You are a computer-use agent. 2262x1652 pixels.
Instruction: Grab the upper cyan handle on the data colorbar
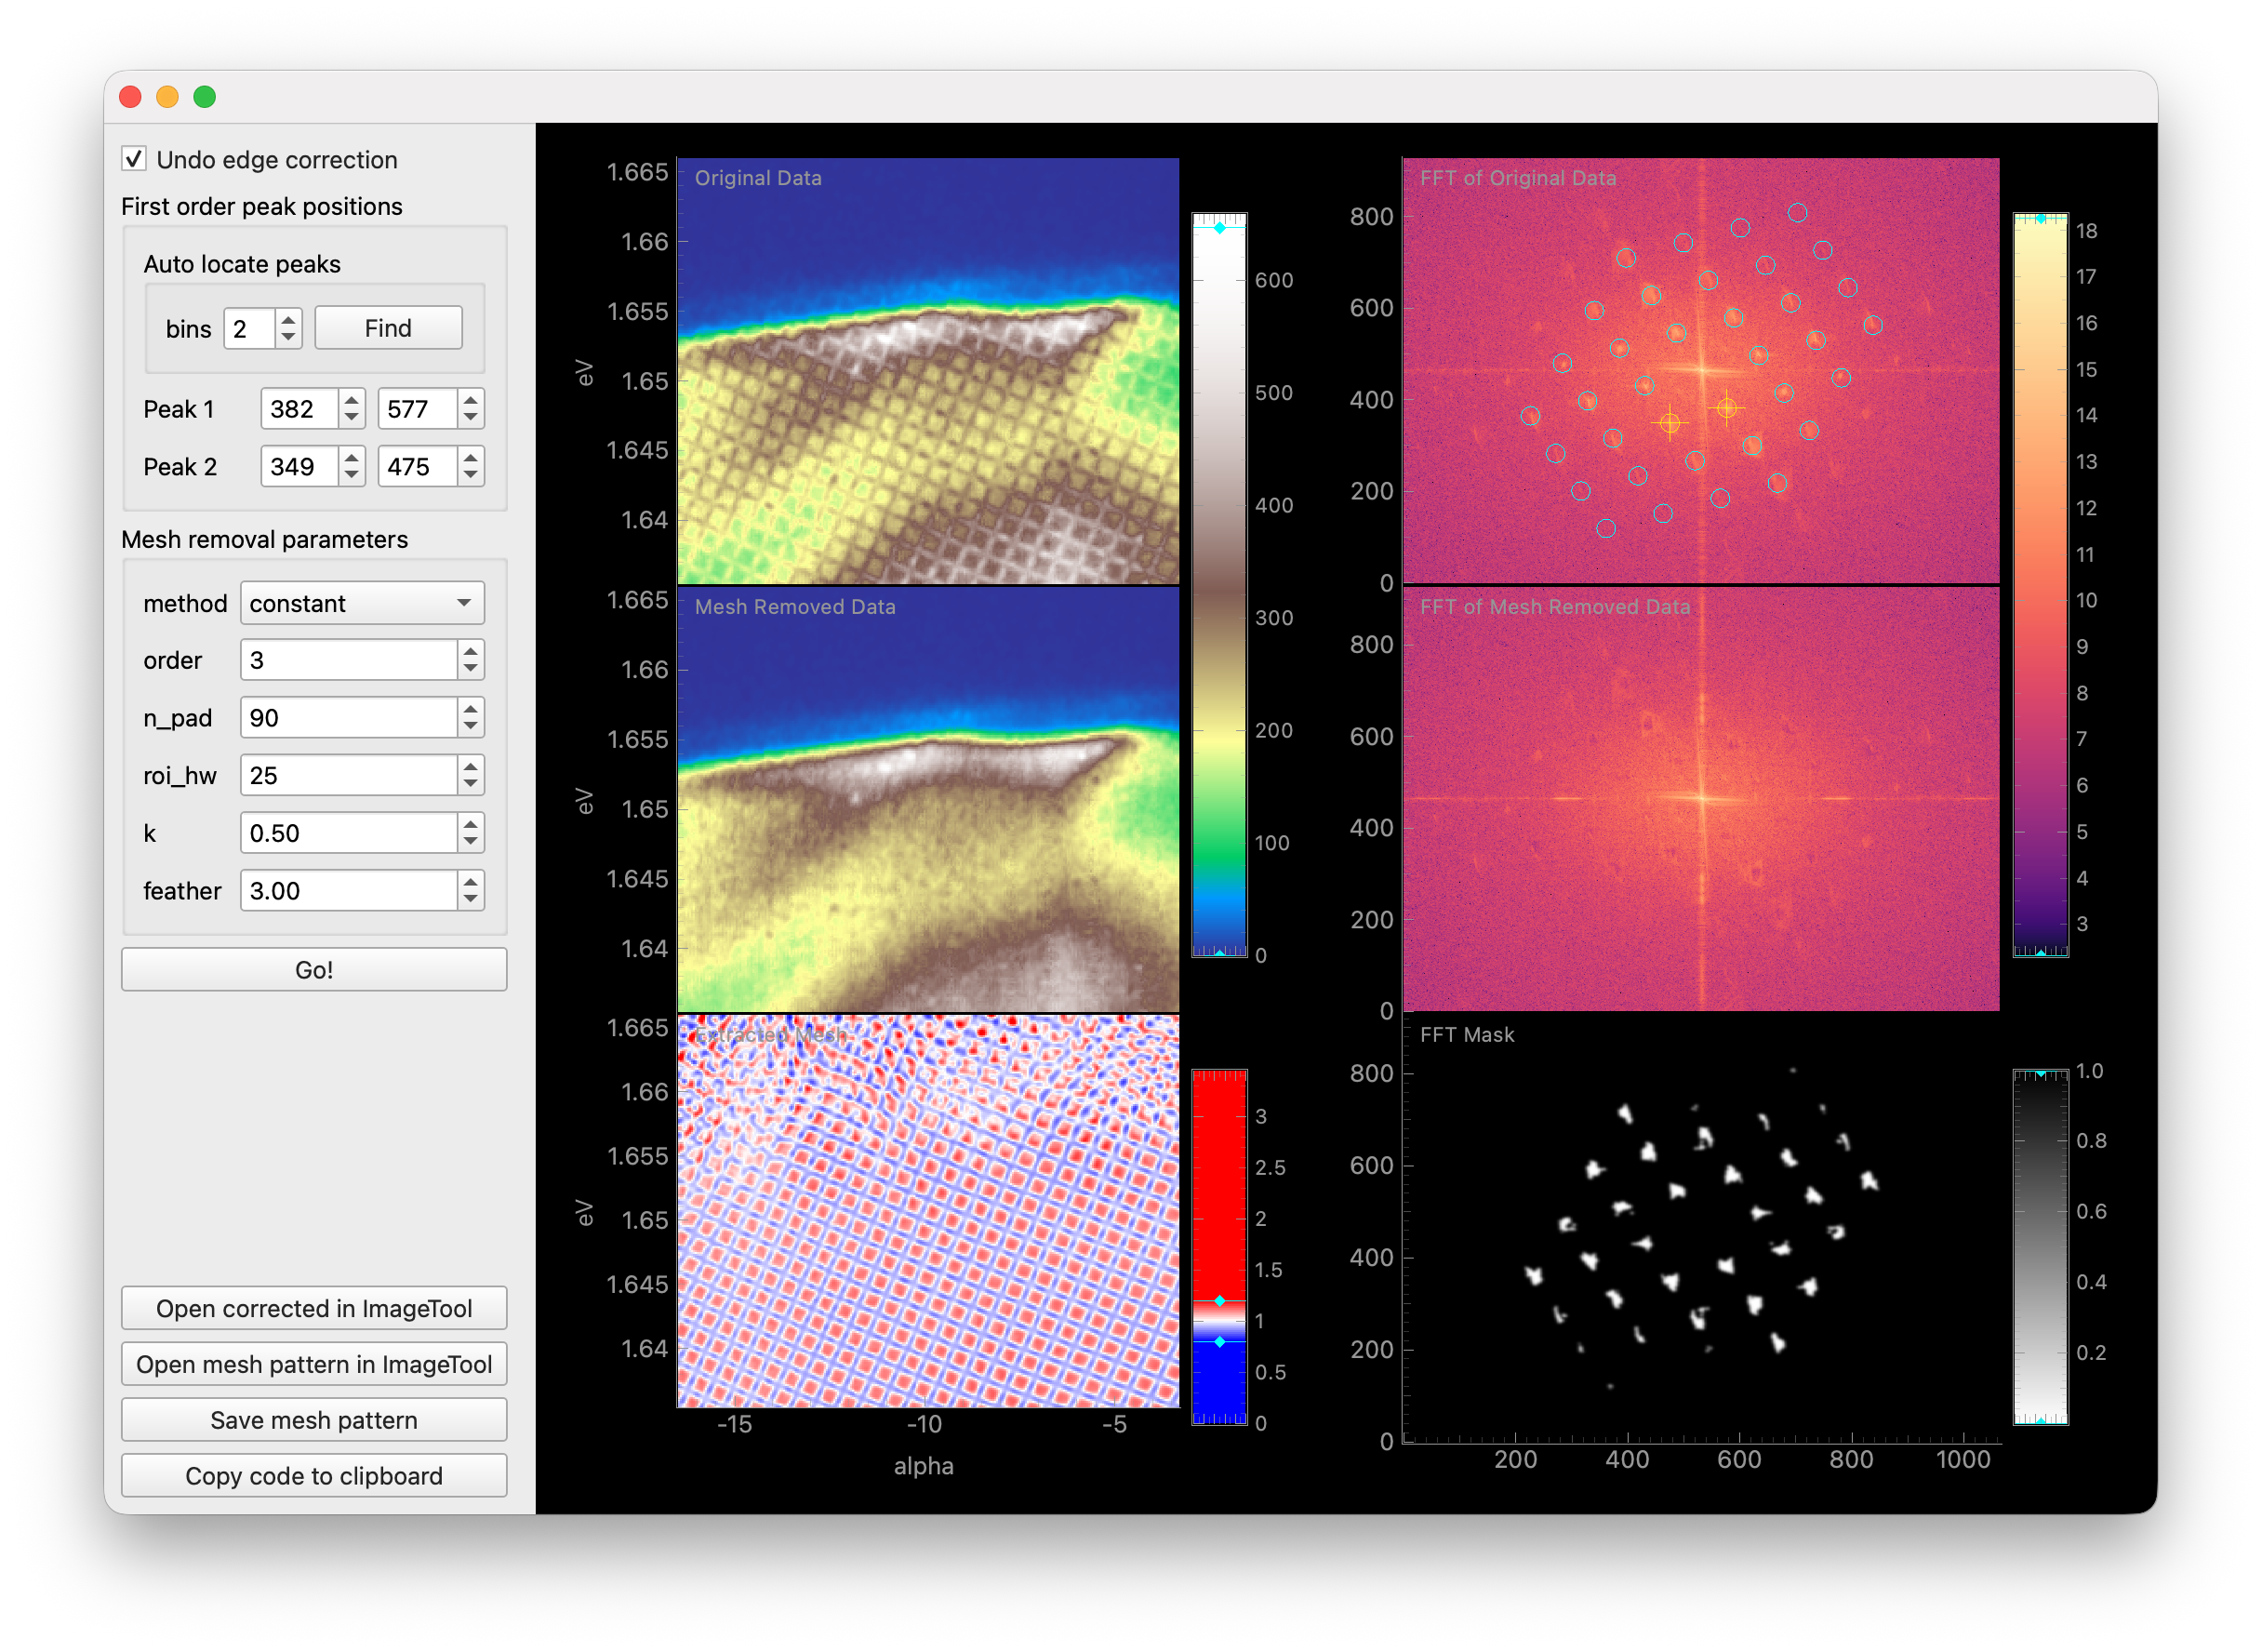1220,228
